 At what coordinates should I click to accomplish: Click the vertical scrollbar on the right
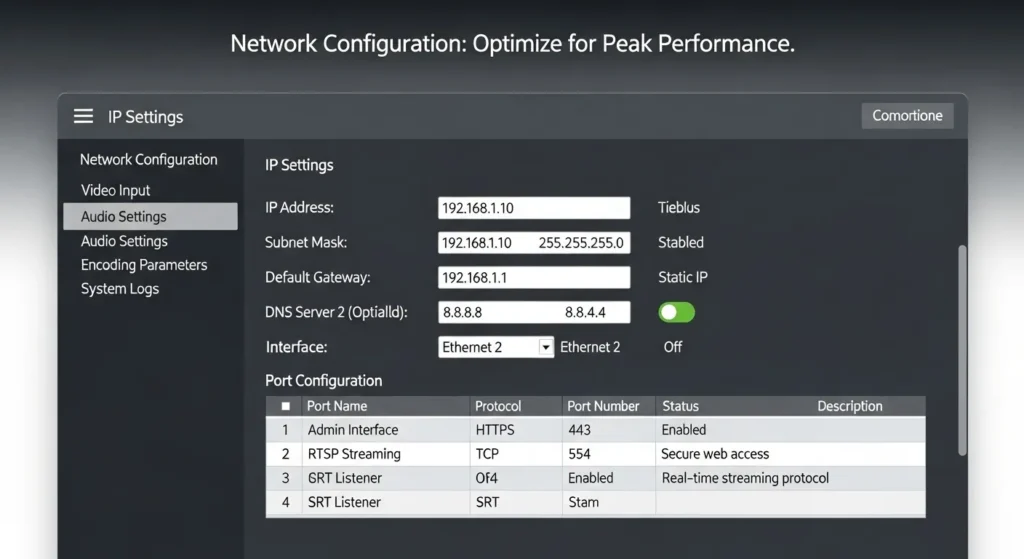[962, 350]
